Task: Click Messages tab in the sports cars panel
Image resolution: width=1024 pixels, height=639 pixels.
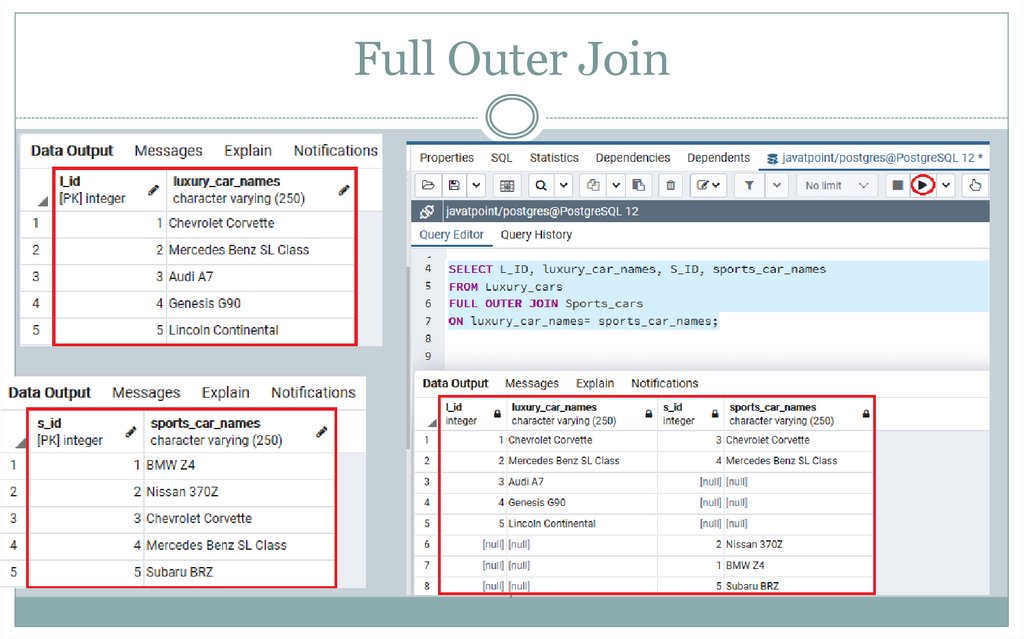Action: [x=146, y=393]
